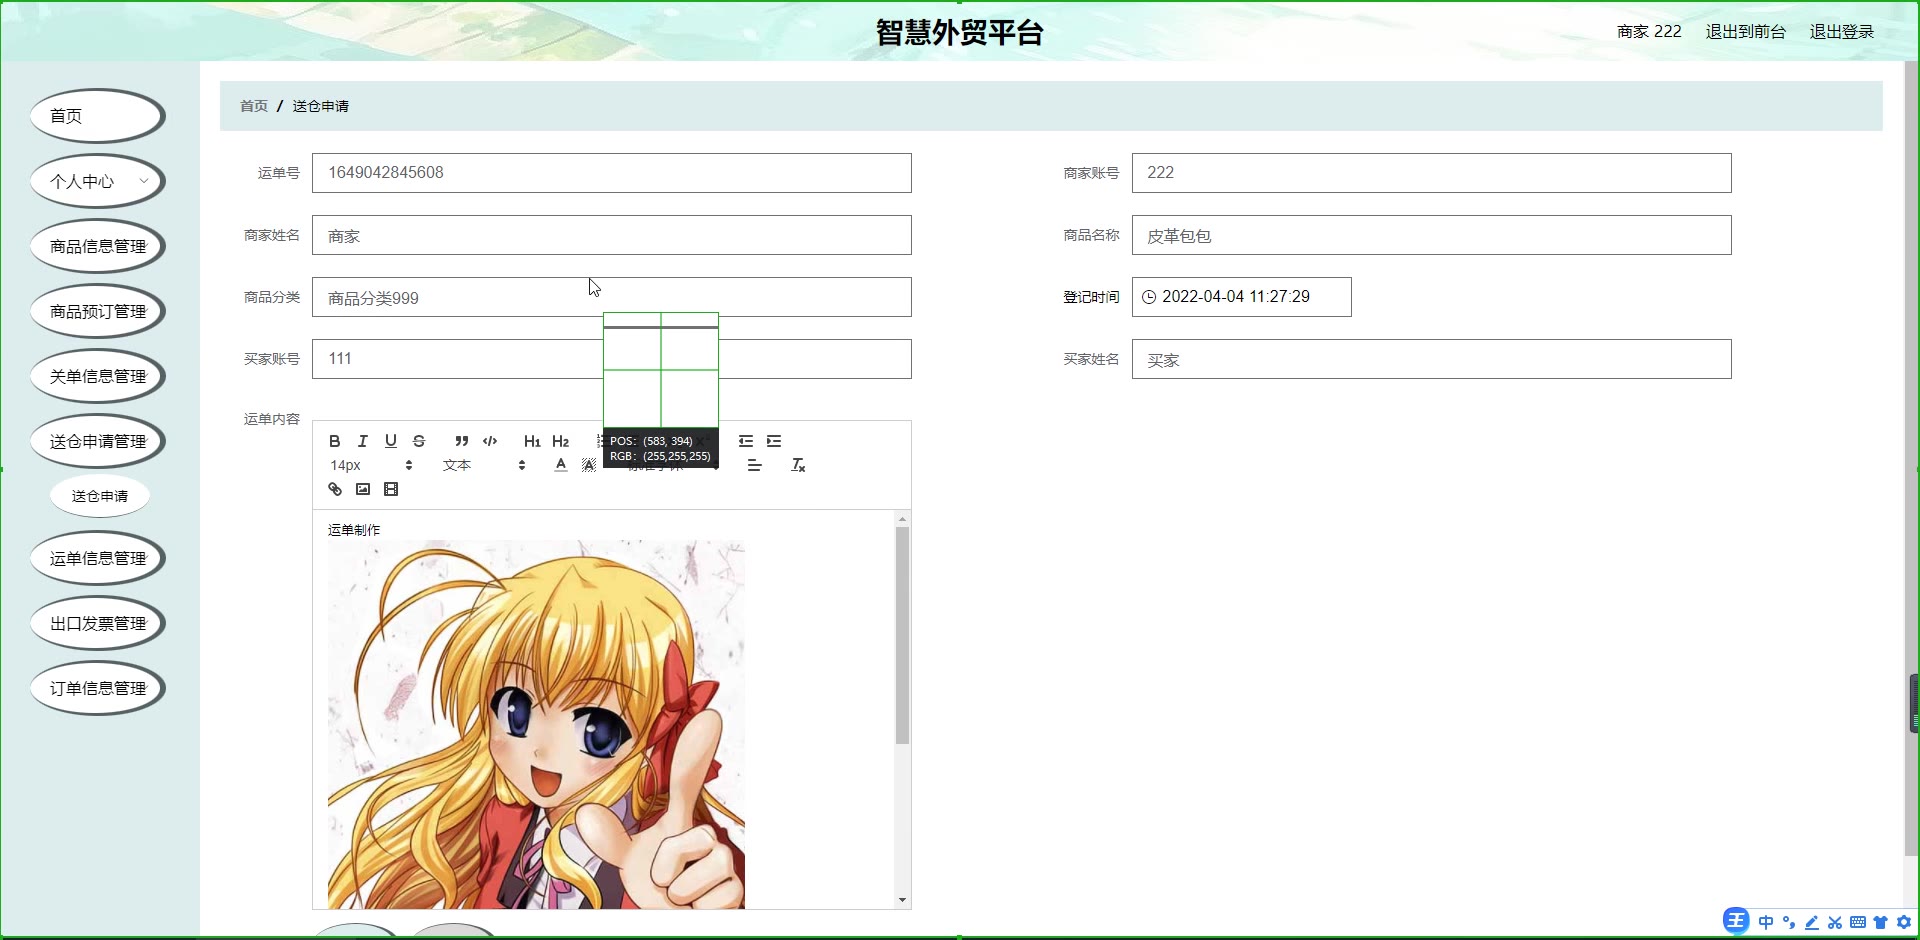Viewport: 1920px width, 940px height.
Task: Click editor scrollbar down arrow
Action: pyautogui.click(x=902, y=900)
